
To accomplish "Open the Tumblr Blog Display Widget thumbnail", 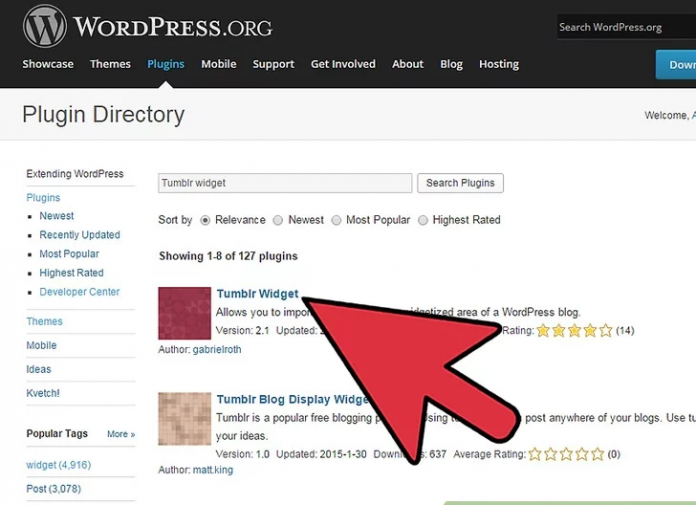I will (184, 418).
